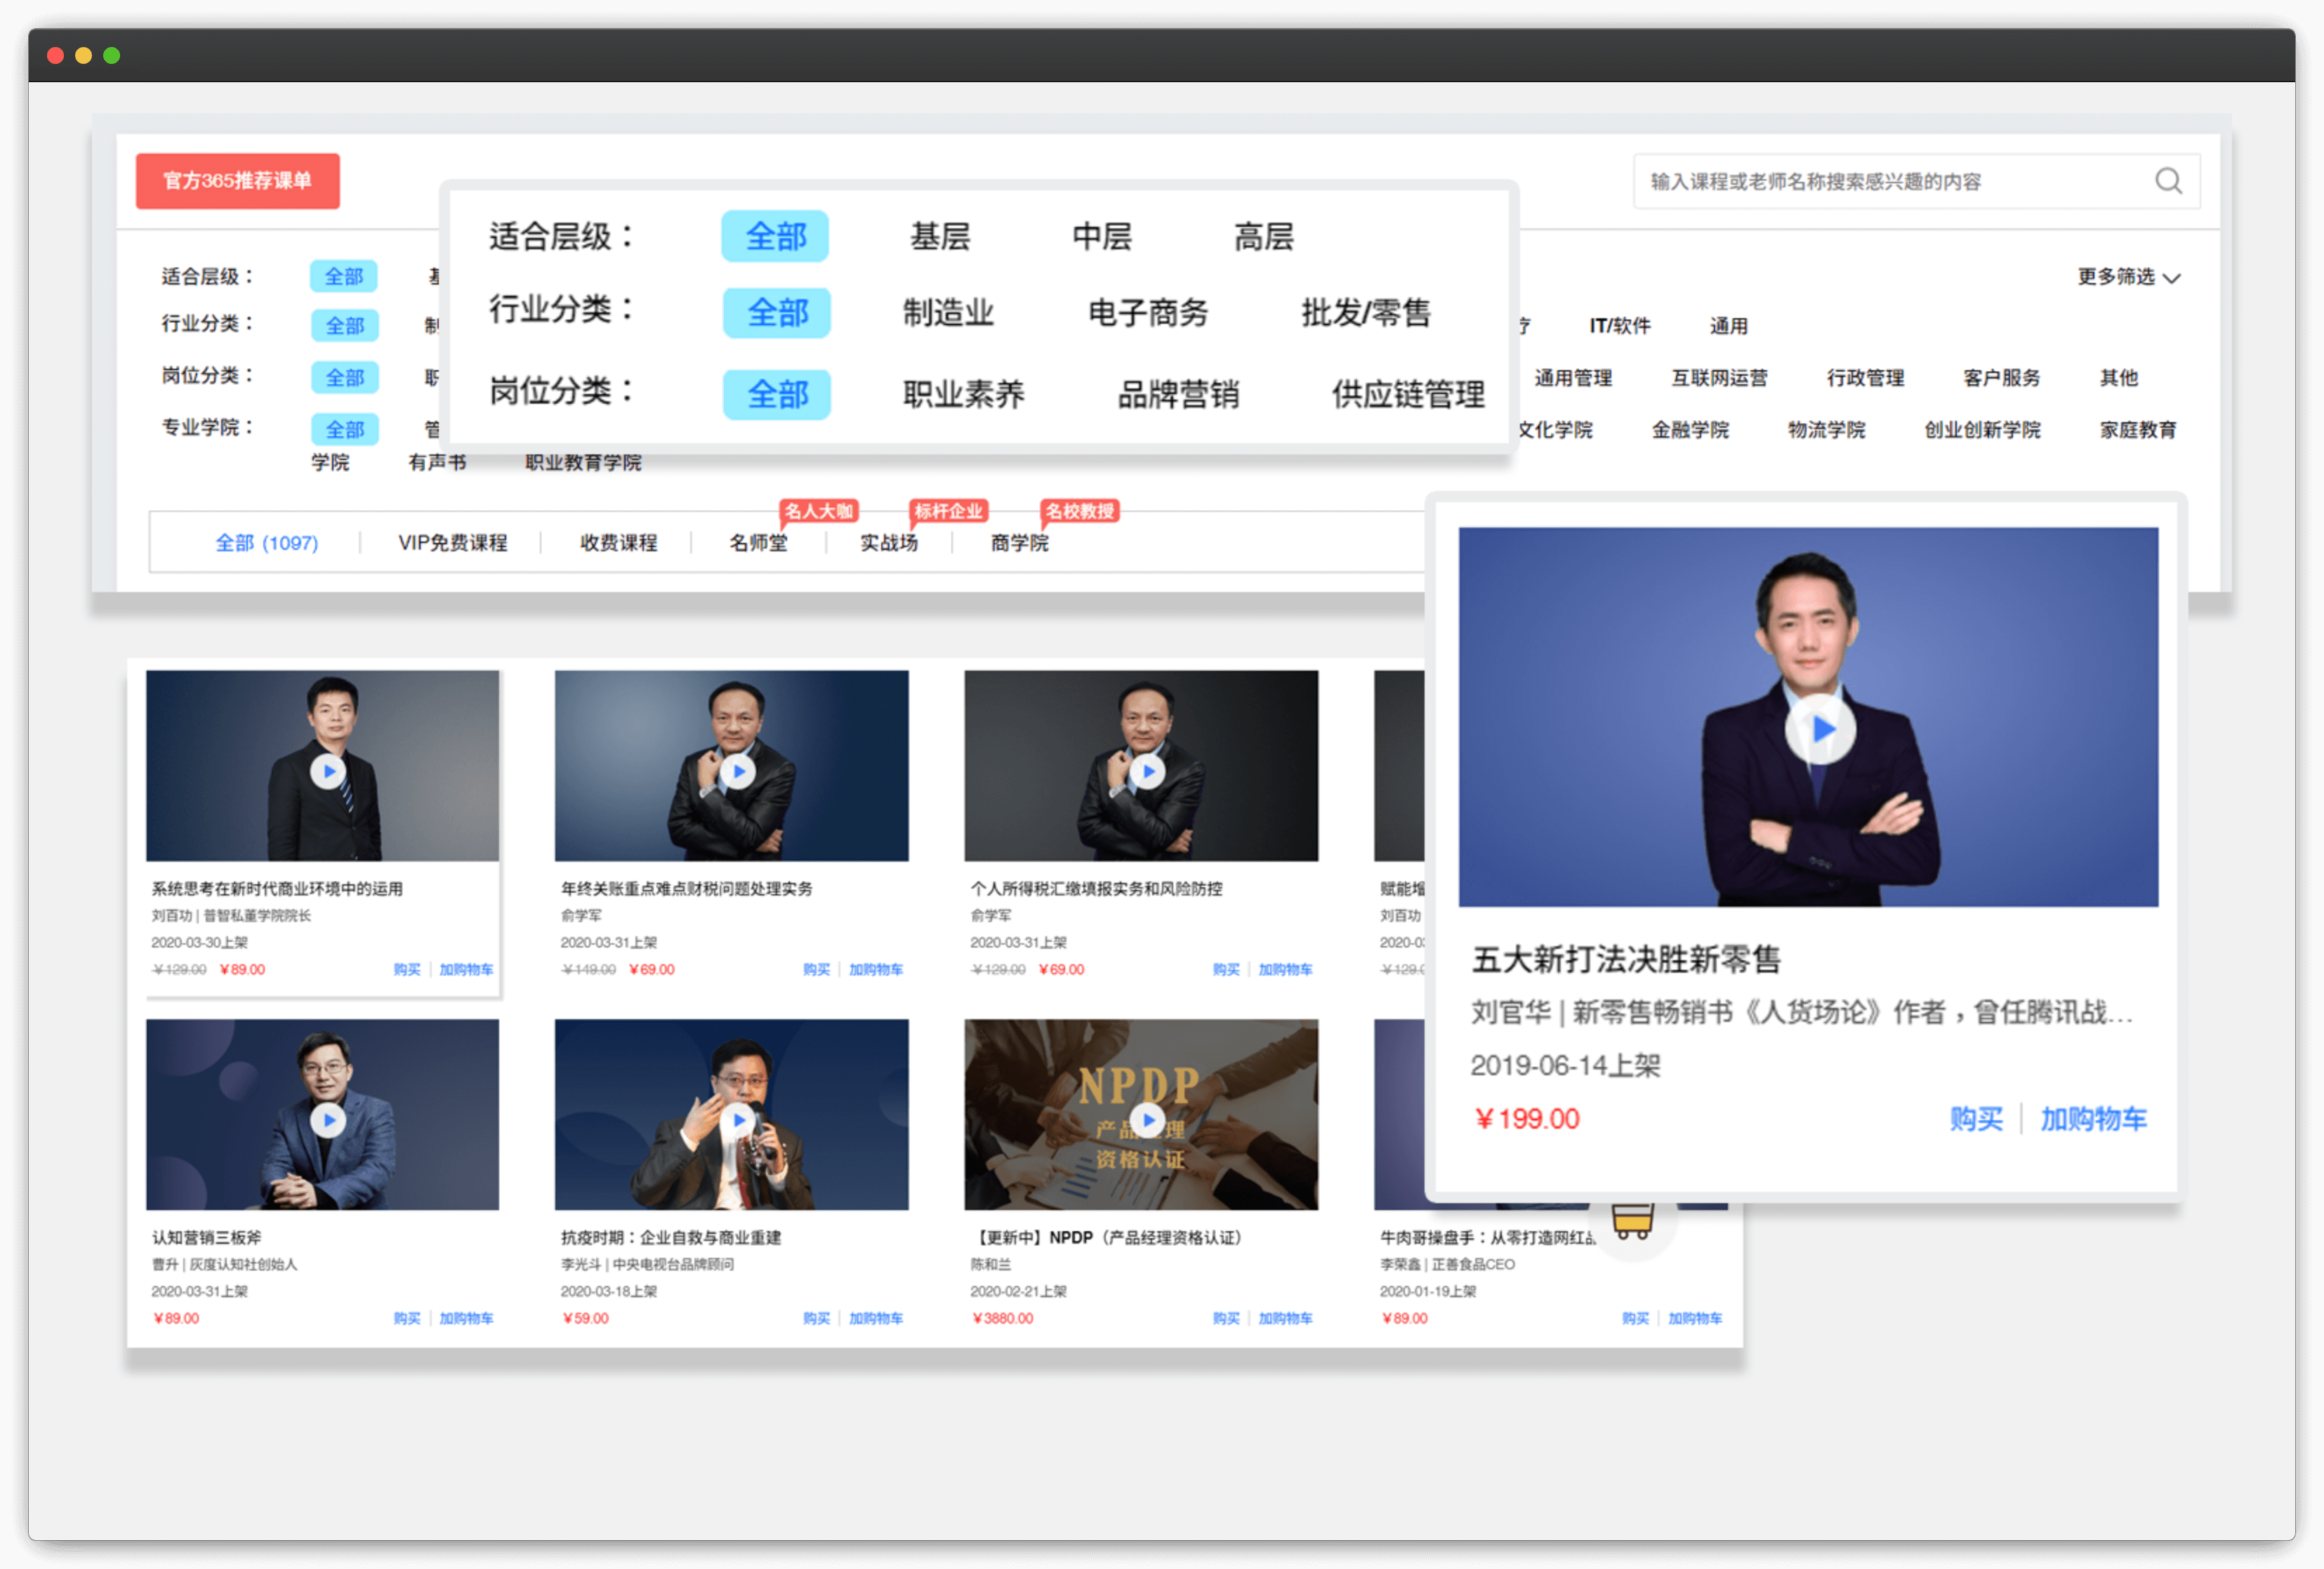Buy the 个人所得税汇缴填报 course
The width and height of the screenshot is (2324, 1569).
click(x=1226, y=970)
